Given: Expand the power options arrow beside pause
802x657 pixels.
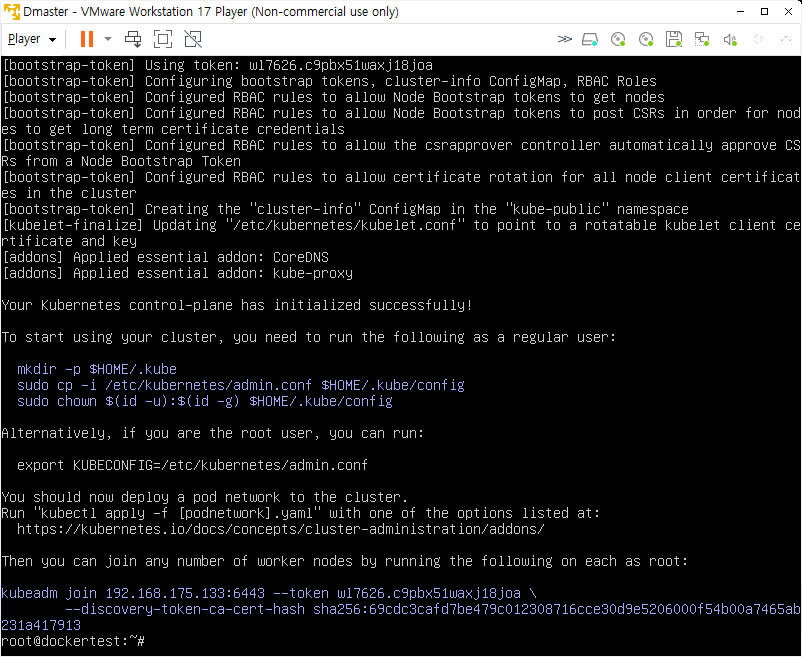Looking at the screenshot, I should (x=107, y=39).
